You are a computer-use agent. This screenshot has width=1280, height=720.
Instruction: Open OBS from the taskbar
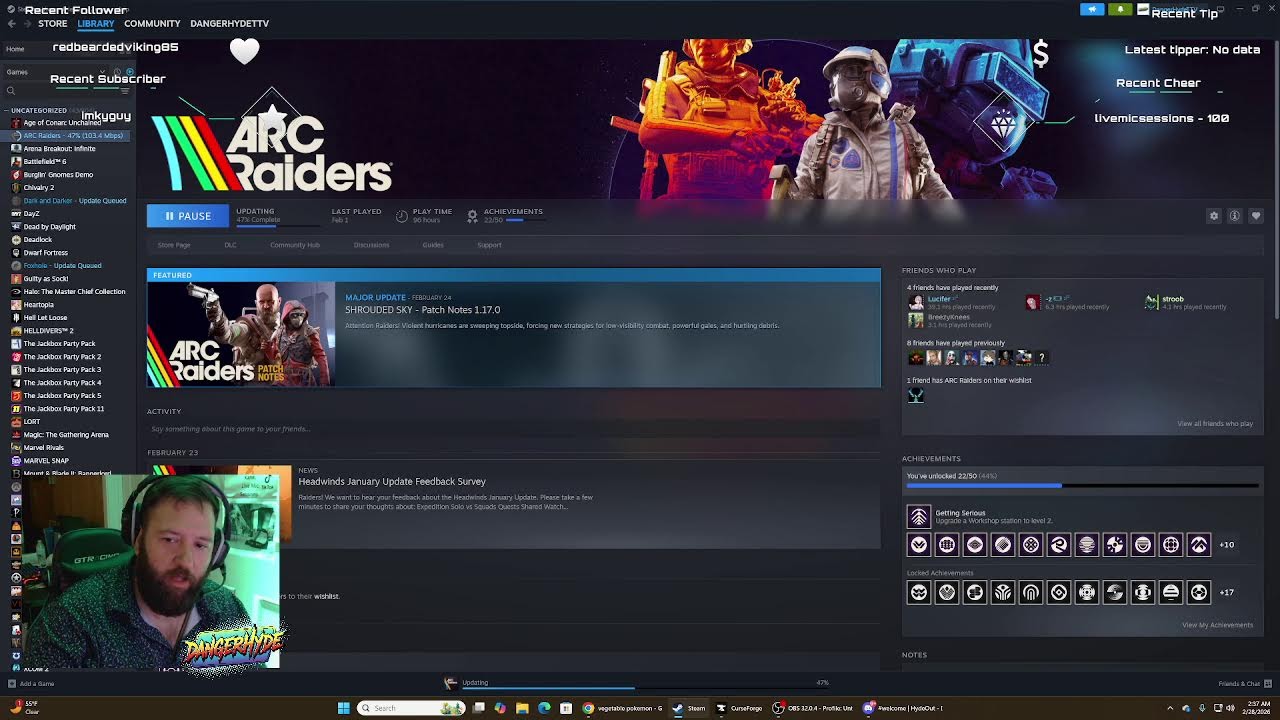coord(813,708)
